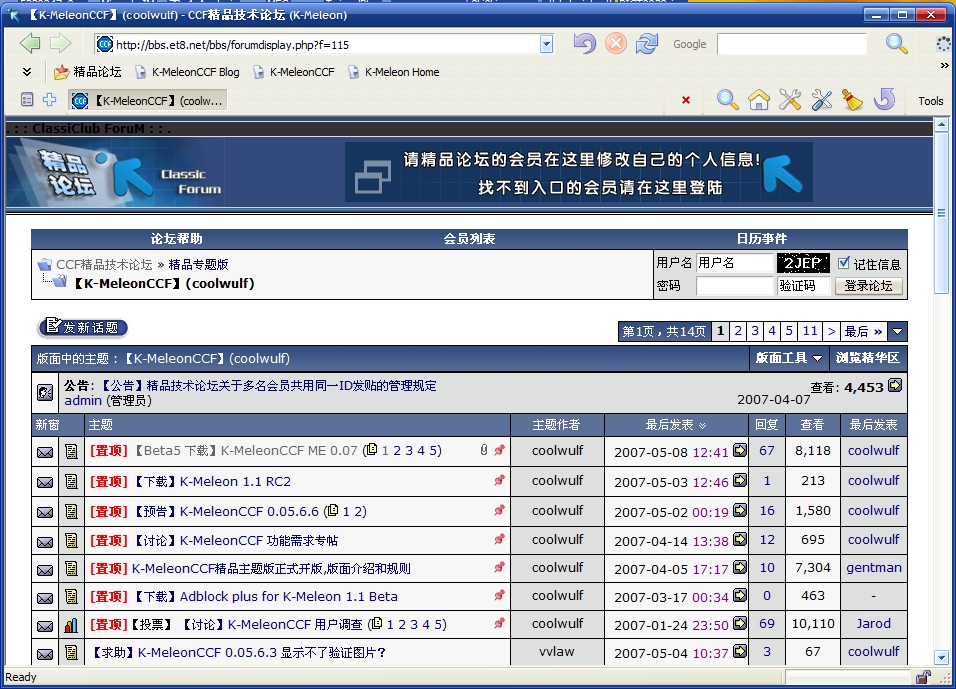Open the K-Meleon Home bookmark
Image resolution: width=956 pixels, height=689 pixels.
[394, 72]
